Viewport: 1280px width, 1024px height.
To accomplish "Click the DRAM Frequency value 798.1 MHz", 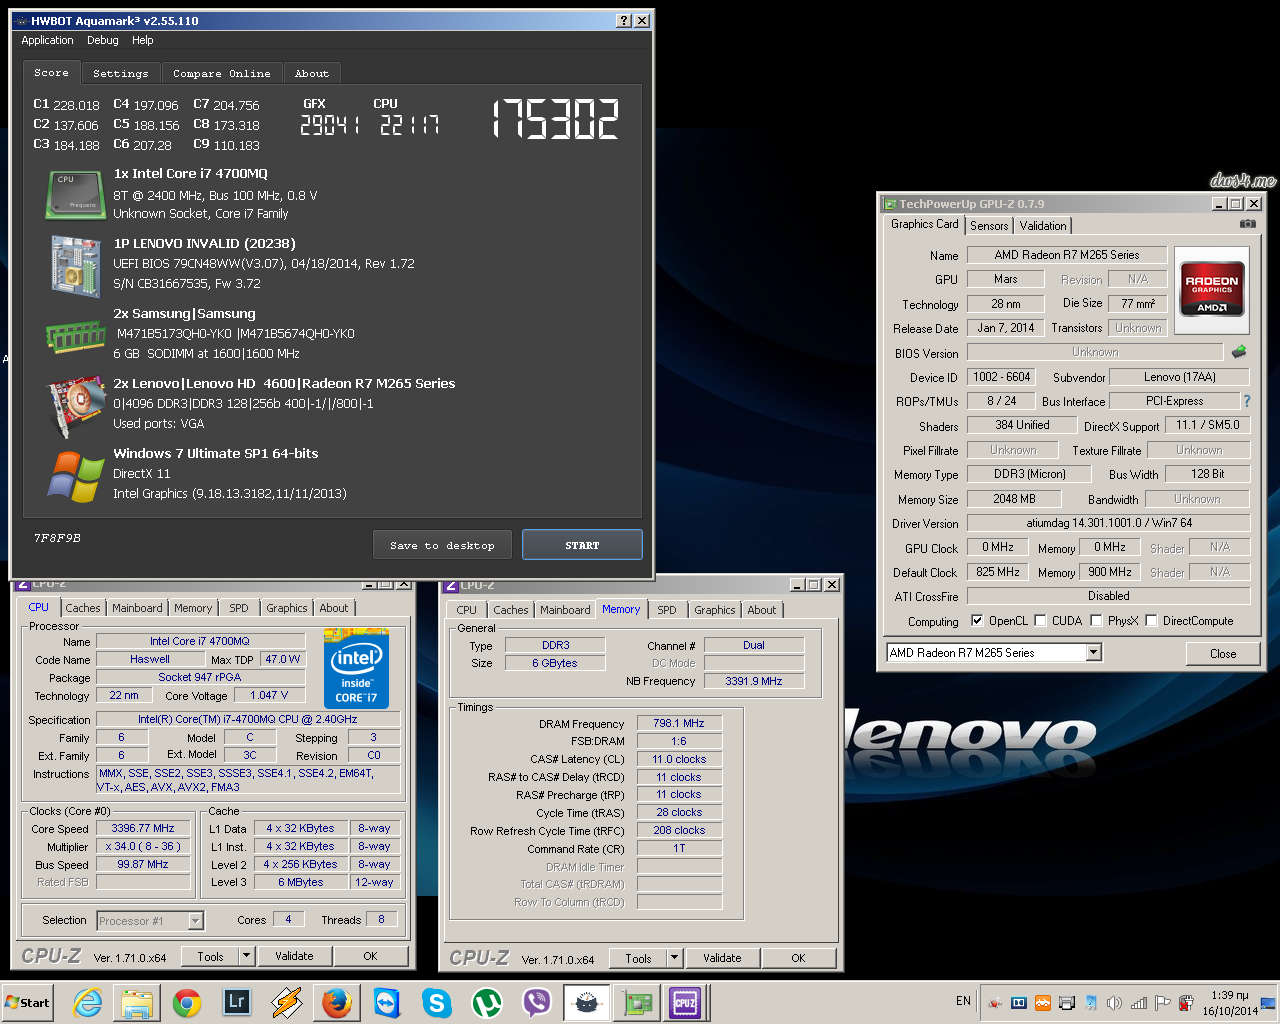I will pyautogui.click(x=679, y=723).
